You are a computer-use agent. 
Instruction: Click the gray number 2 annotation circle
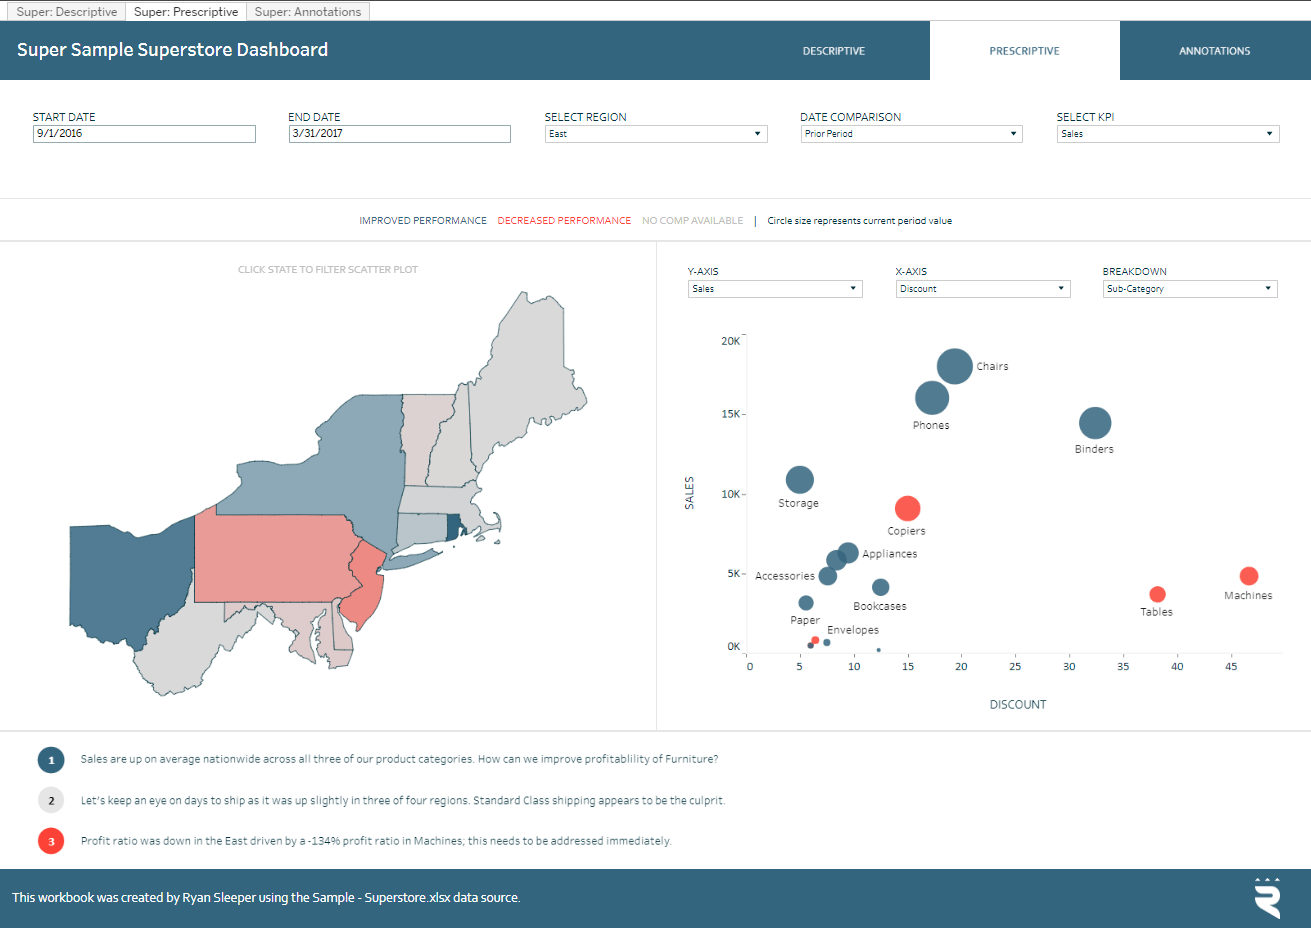point(51,800)
